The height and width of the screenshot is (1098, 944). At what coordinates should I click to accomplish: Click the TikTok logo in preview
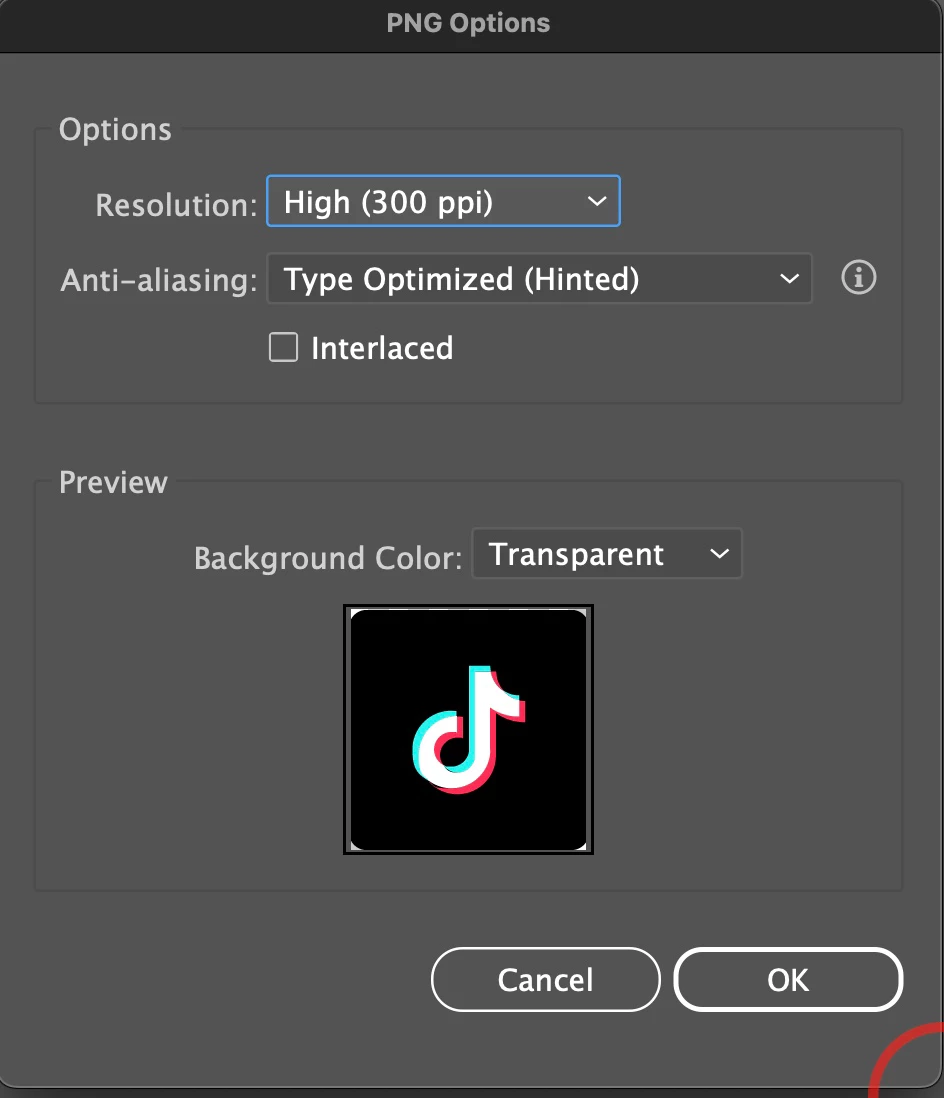point(468,729)
